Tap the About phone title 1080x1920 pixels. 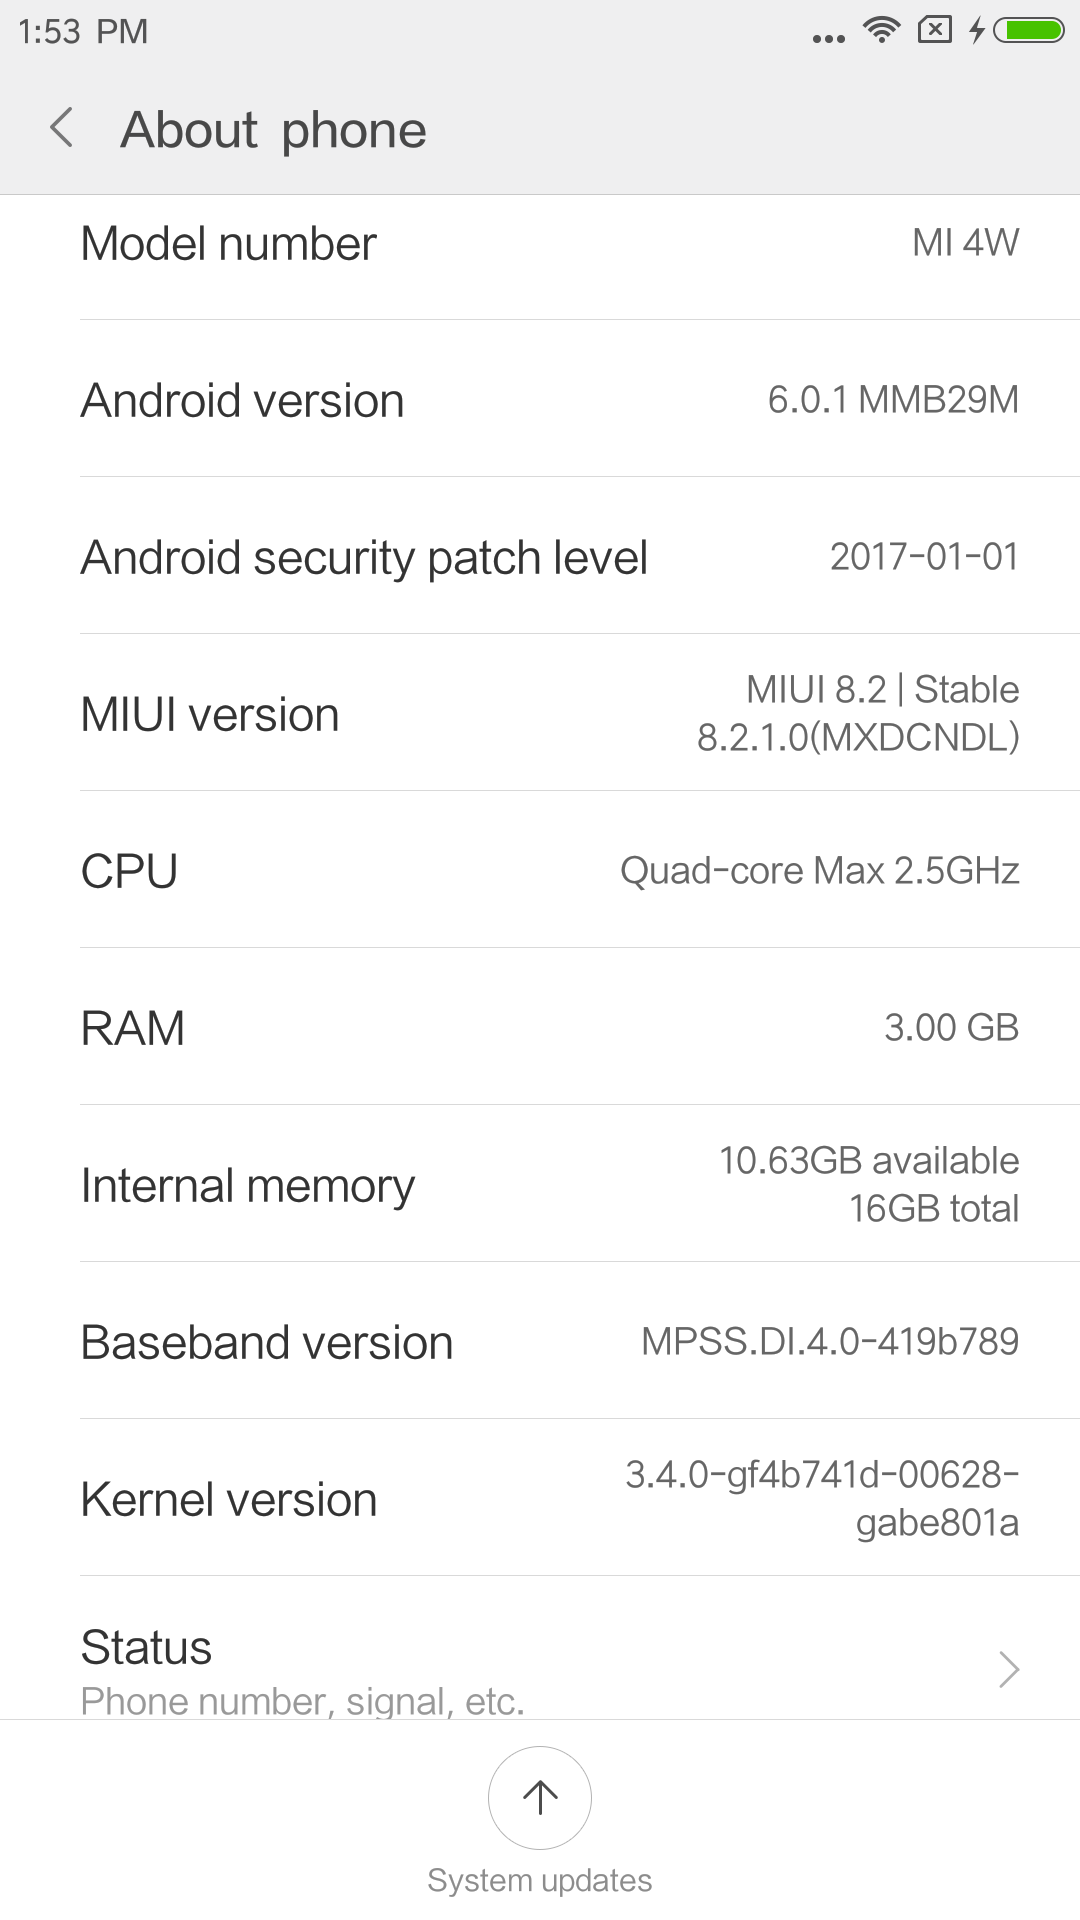(273, 130)
